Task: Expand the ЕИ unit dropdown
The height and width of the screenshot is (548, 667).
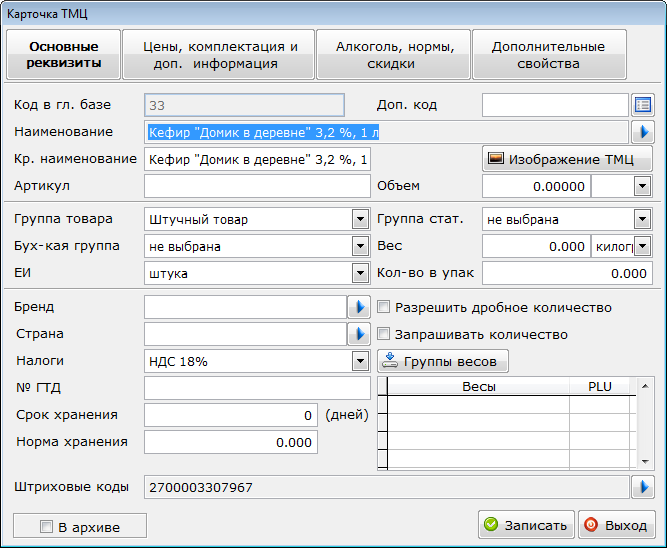Action: point(360,274)
